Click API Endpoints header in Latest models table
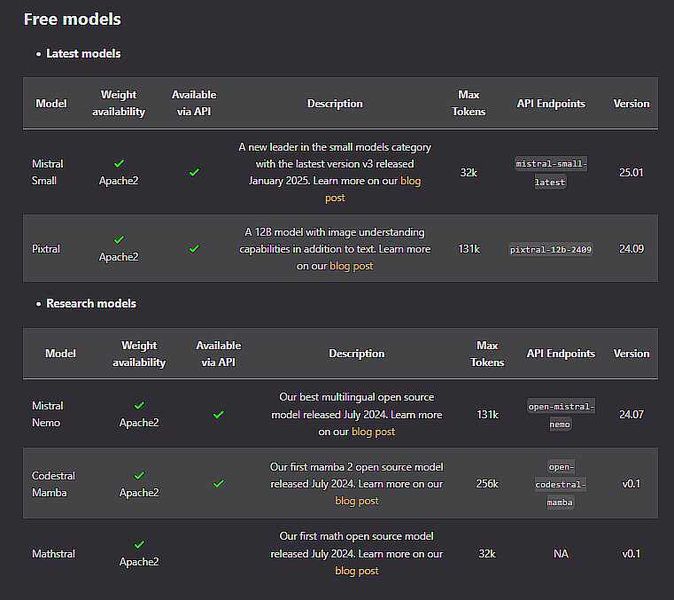Image resolution: width=674 pixels, height=600 pixels. pos(551,104)
